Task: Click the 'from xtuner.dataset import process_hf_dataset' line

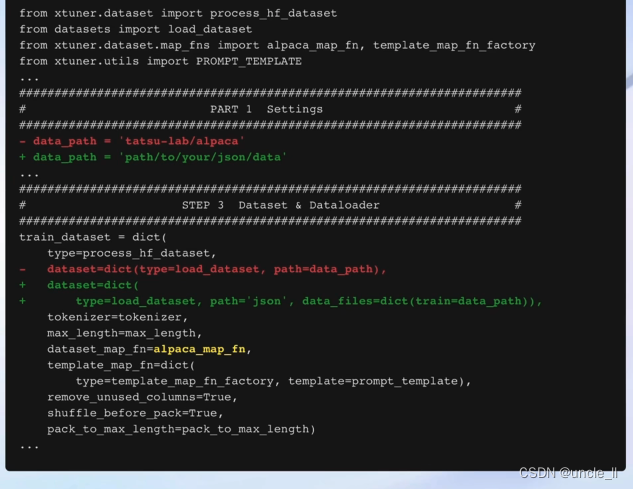Action: tap(178, 13)
